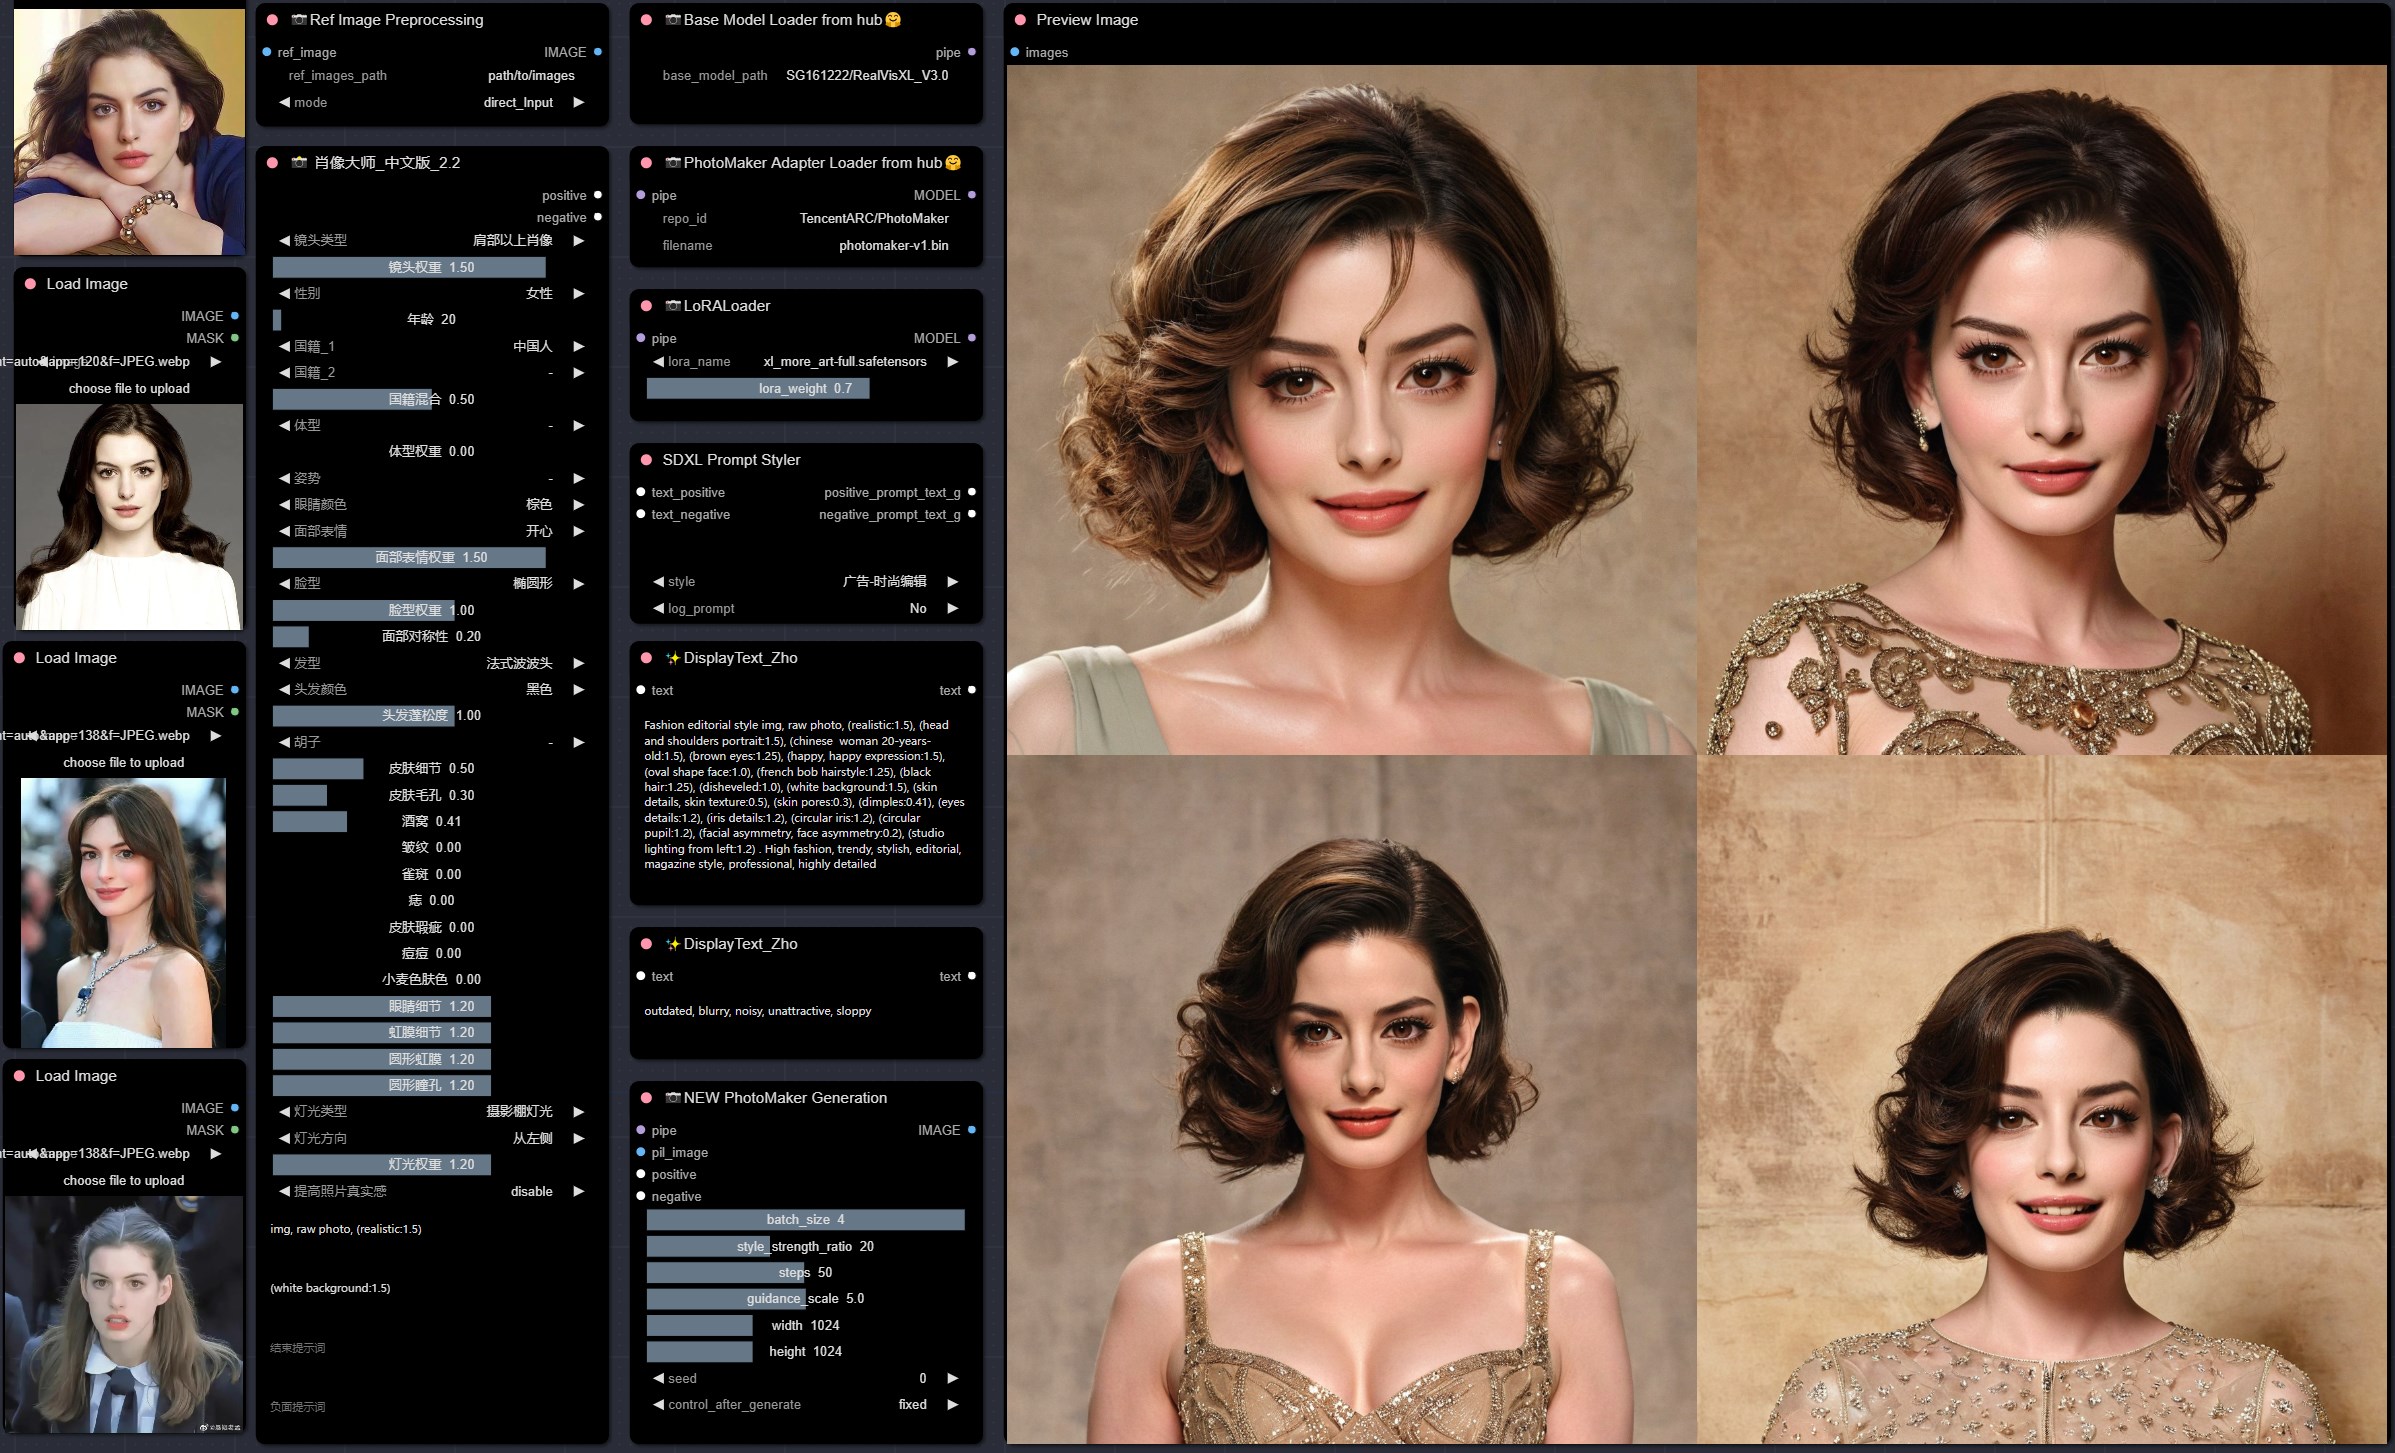Click the third Load Image choose file button
The width and height of the screenshot is (2395, 1453).
(123, 1180)
